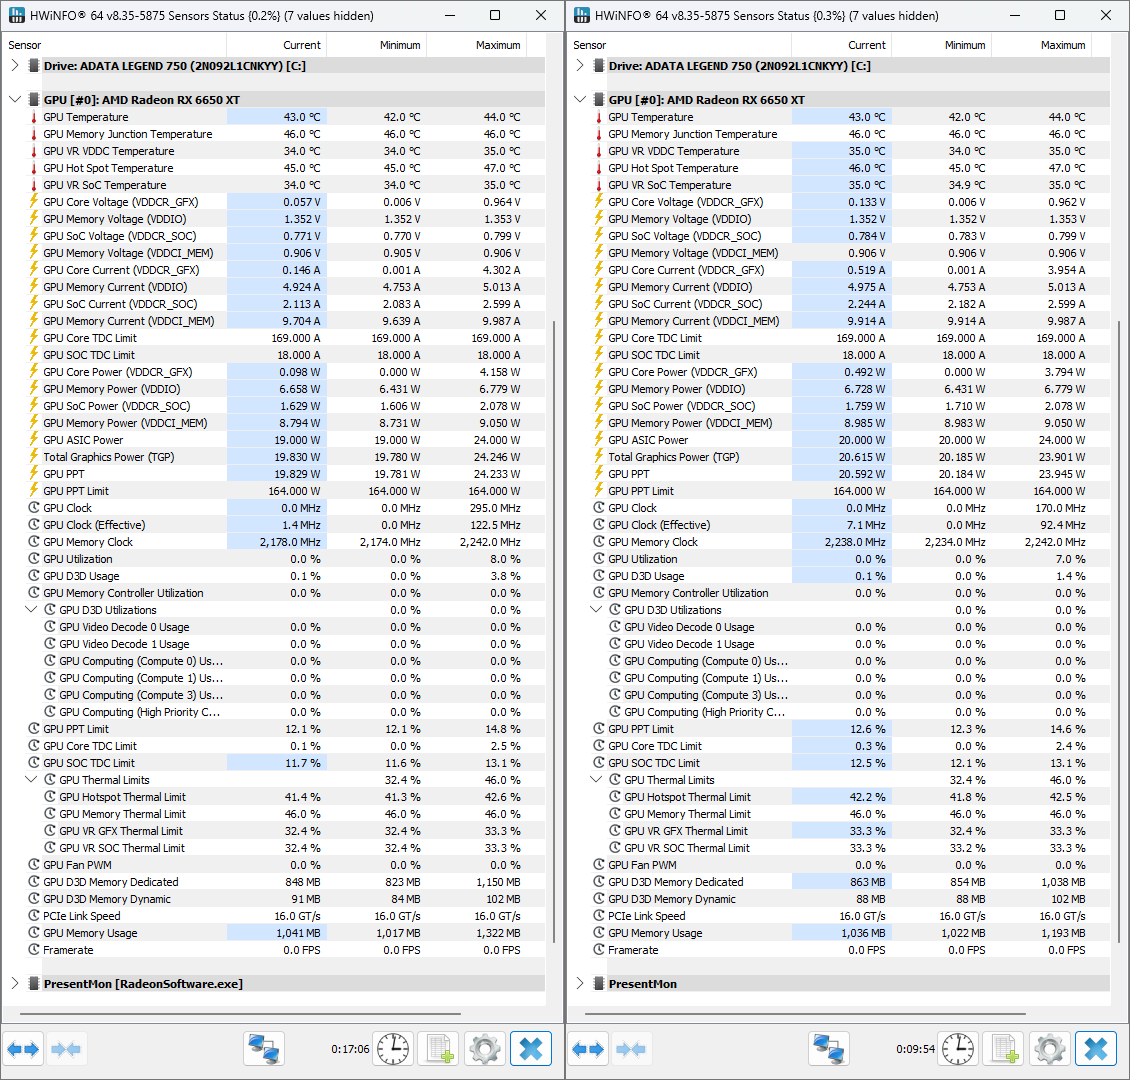This screenshot has width=1130, height=1080.
Task: Click collapse-arrows button in left HWiNFO window
Action: [66, 1049]
